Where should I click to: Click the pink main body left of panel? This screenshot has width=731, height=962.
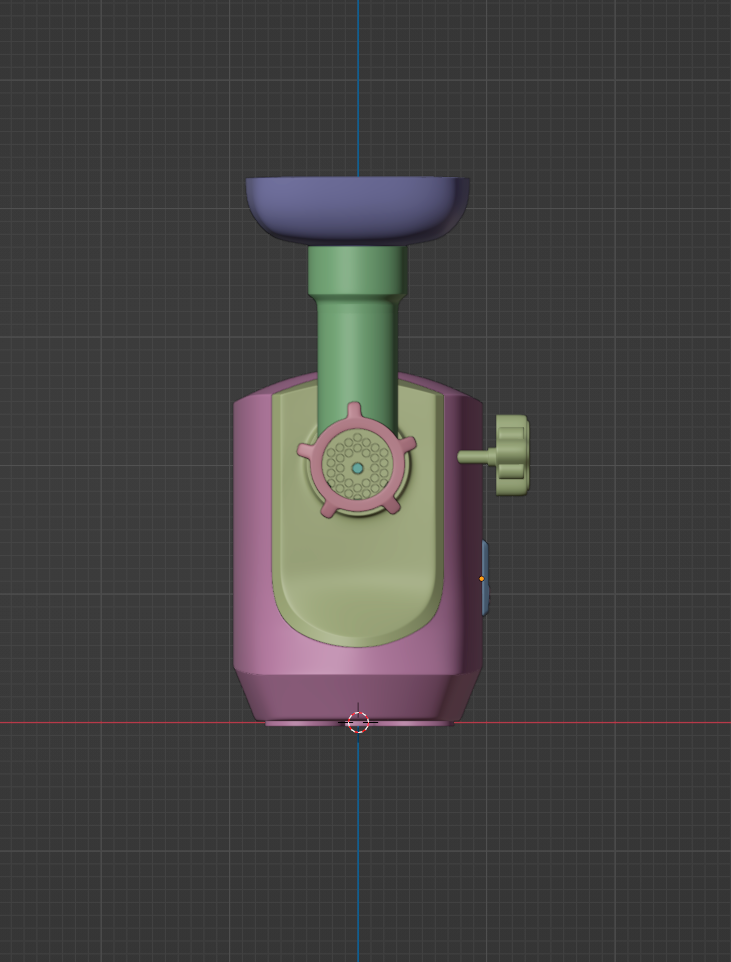pyautogui.click(x=252, y=530)
